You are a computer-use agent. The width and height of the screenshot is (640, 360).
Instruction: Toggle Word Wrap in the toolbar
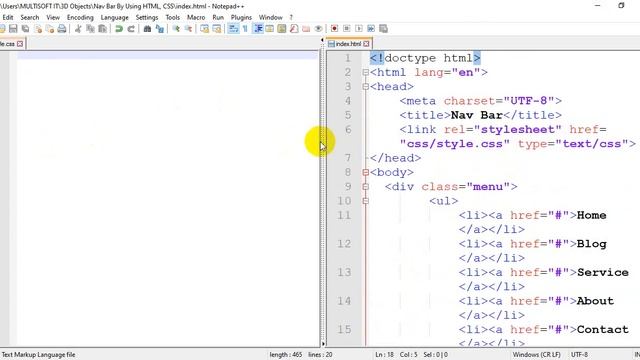coord(233,29)
